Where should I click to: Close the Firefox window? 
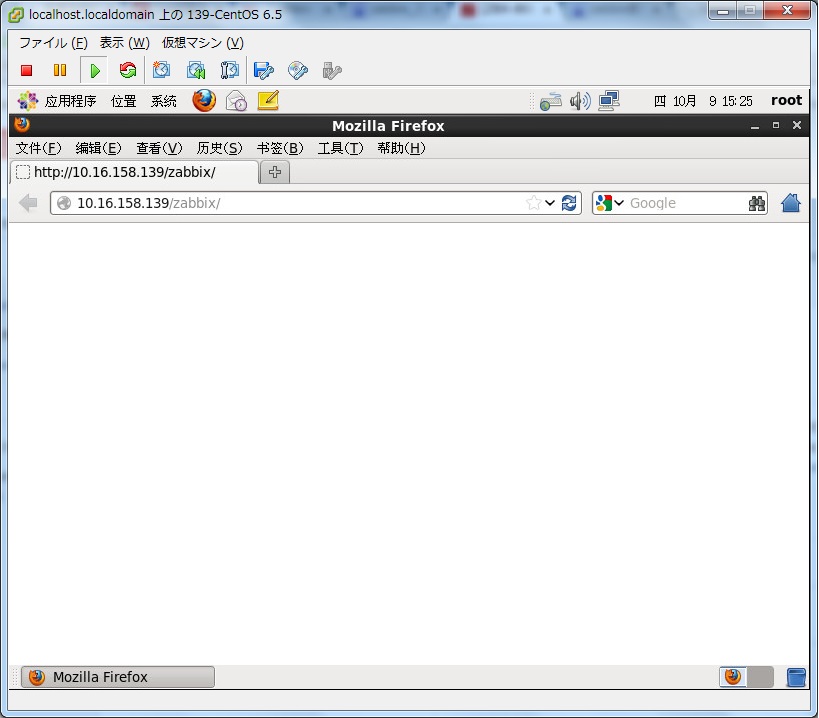797,125
